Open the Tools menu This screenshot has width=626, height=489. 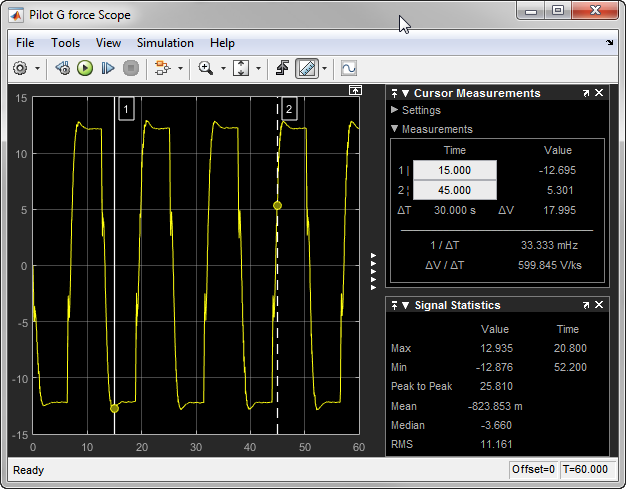[x=65, y=43]
